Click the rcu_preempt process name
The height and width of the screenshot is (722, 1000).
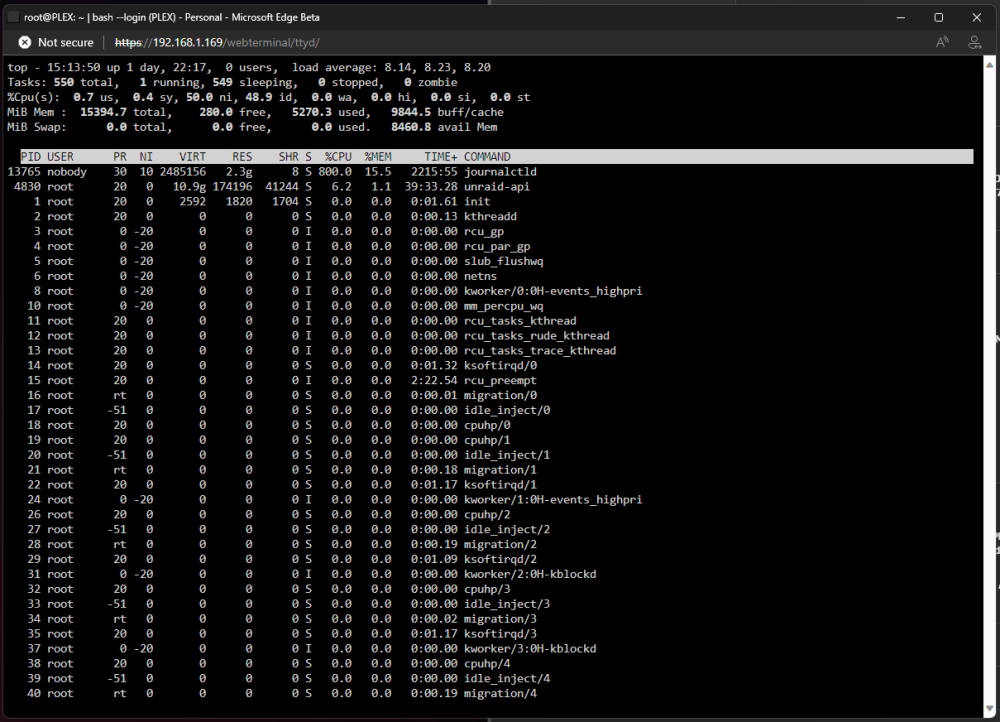(501, 380)
